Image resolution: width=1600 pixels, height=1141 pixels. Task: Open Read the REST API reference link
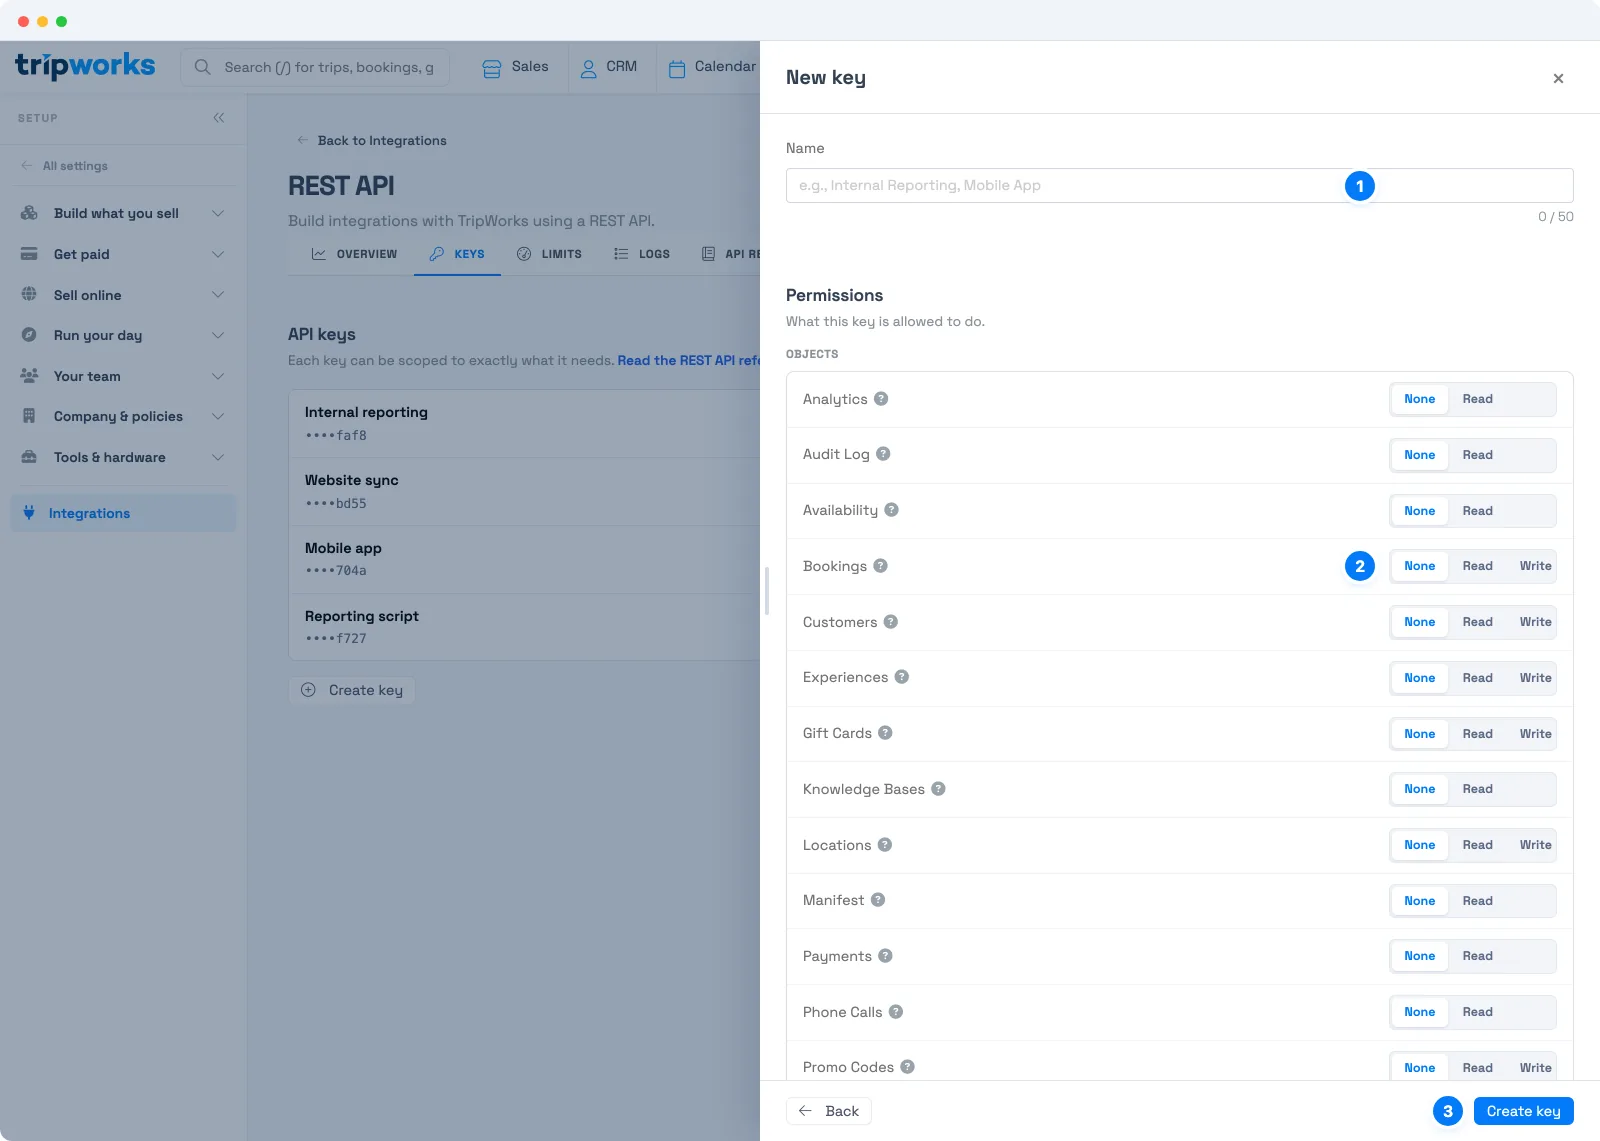pos(689,360)
